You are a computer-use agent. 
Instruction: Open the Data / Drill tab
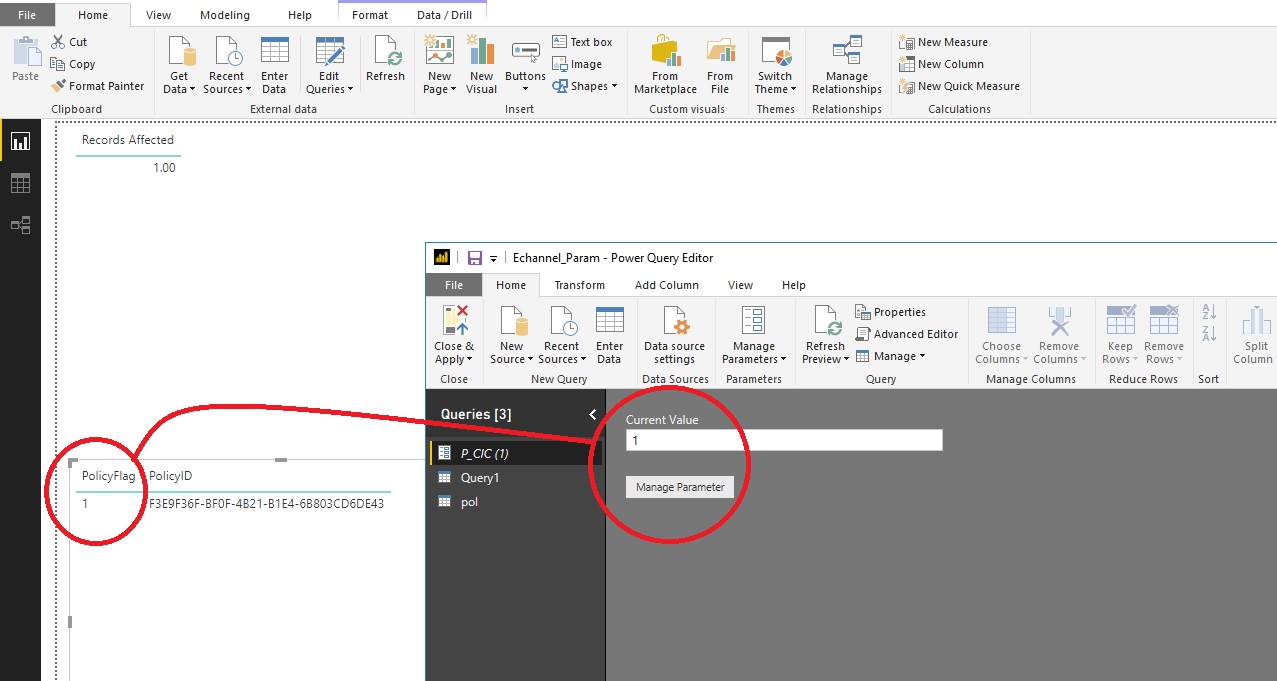[x=444, y=15]
